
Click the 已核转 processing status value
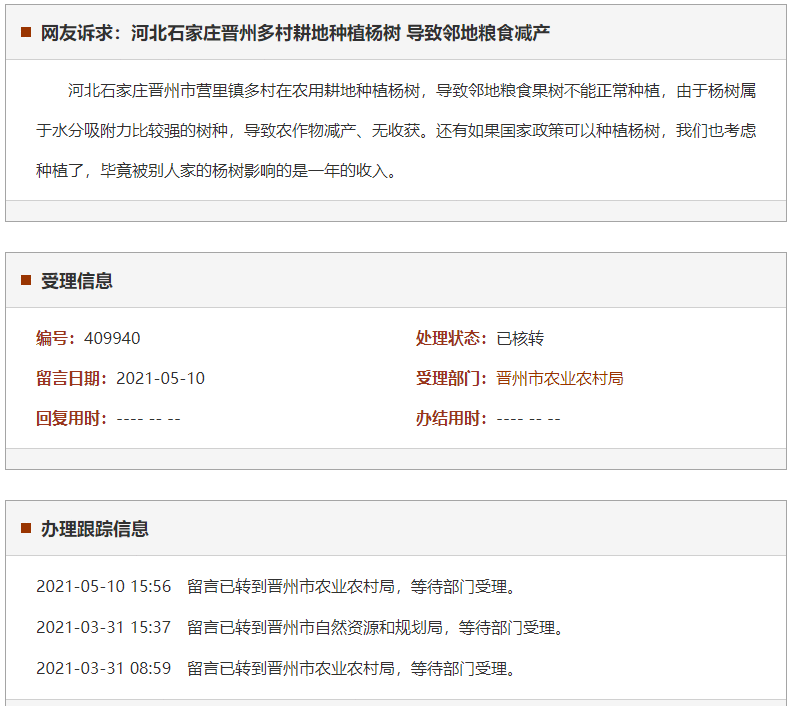coord(520,338)
